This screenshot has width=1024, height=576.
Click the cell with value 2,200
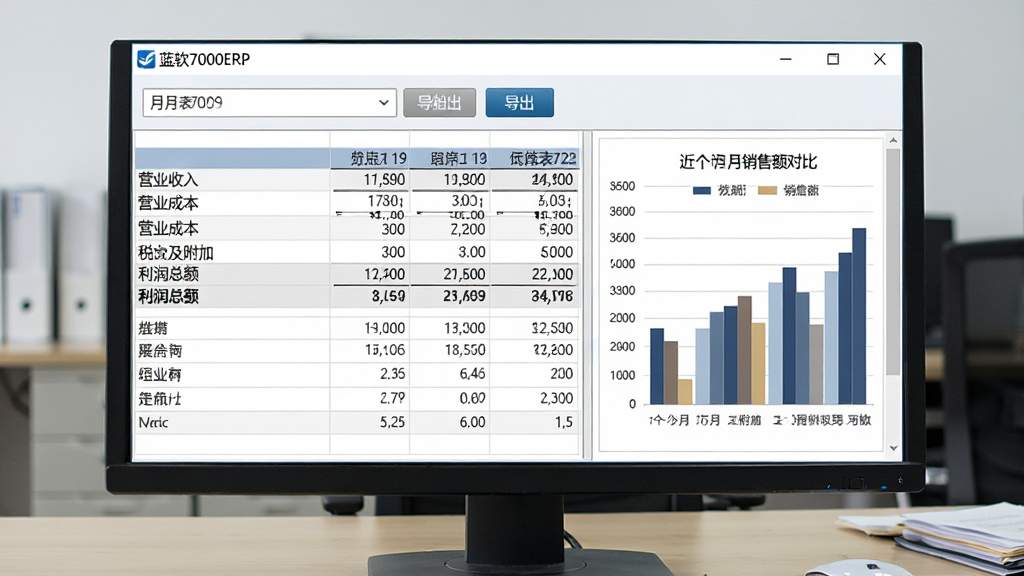click(x=468, y=229)
